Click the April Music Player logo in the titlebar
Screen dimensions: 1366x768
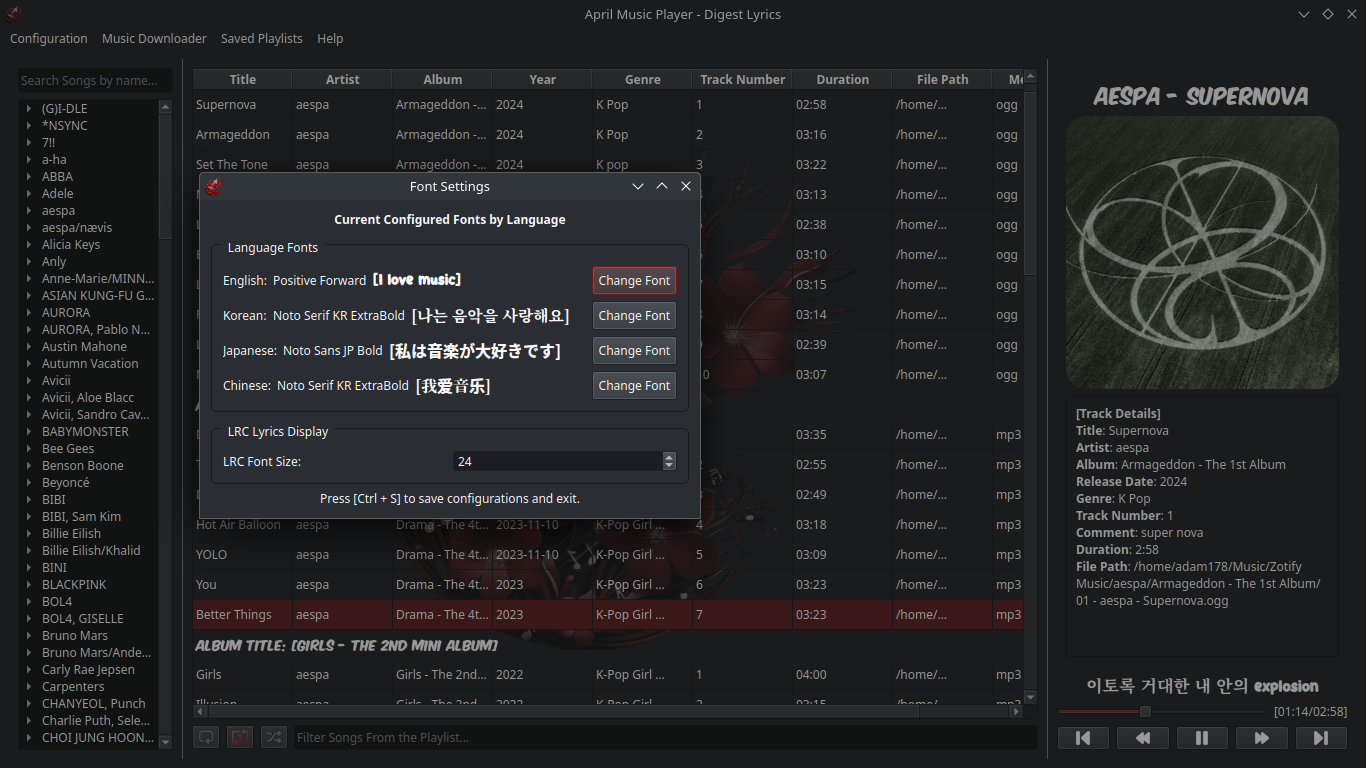pos(13,14)
